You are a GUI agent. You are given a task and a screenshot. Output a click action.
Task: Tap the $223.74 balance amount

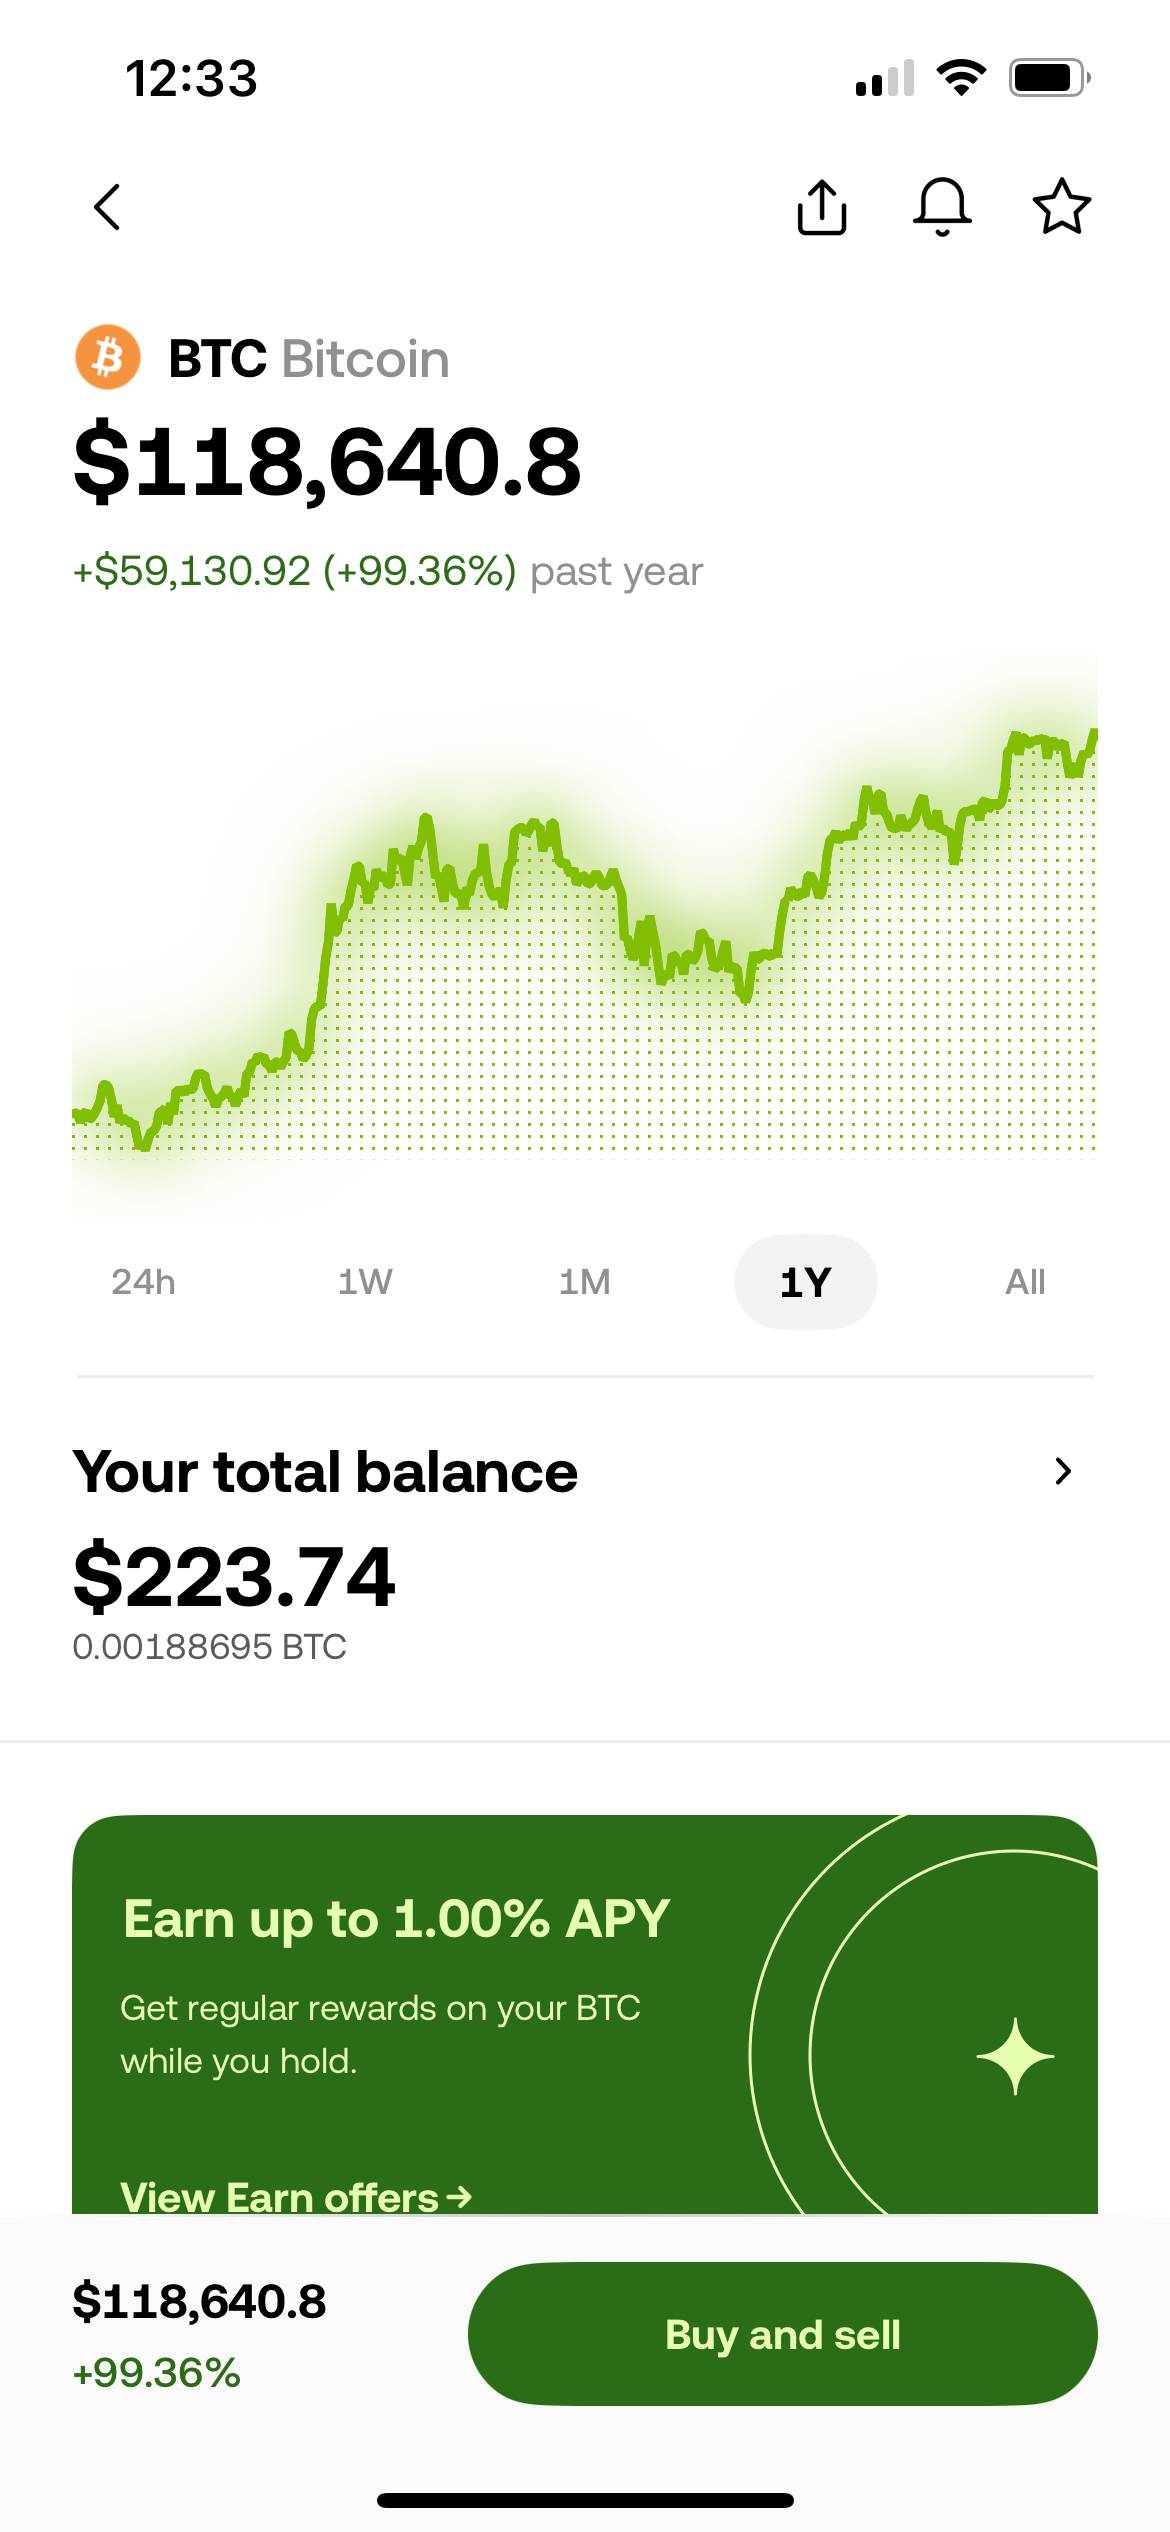coord(234,1577)
